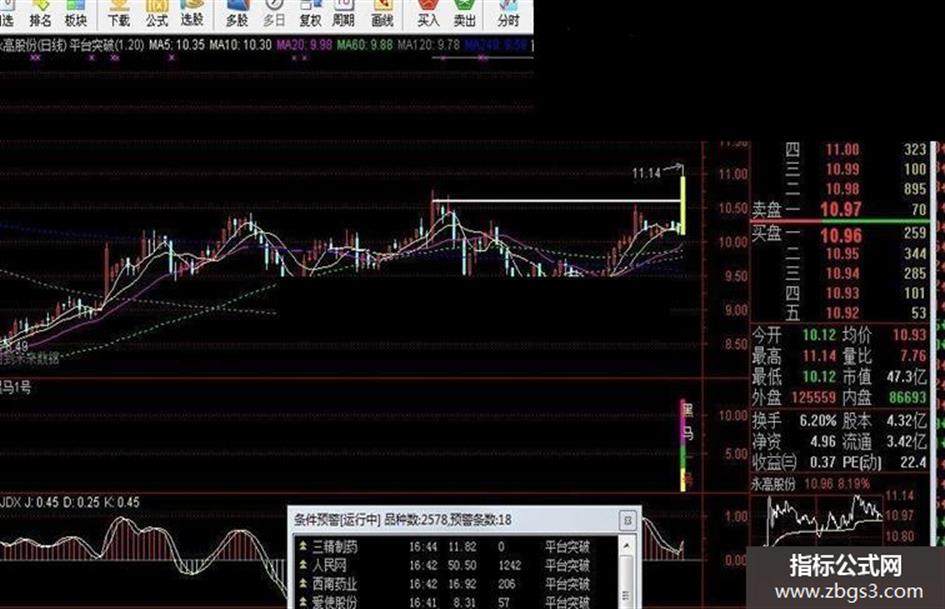
Task: Click buy-four price 10.93
Action: coord(842,294)
